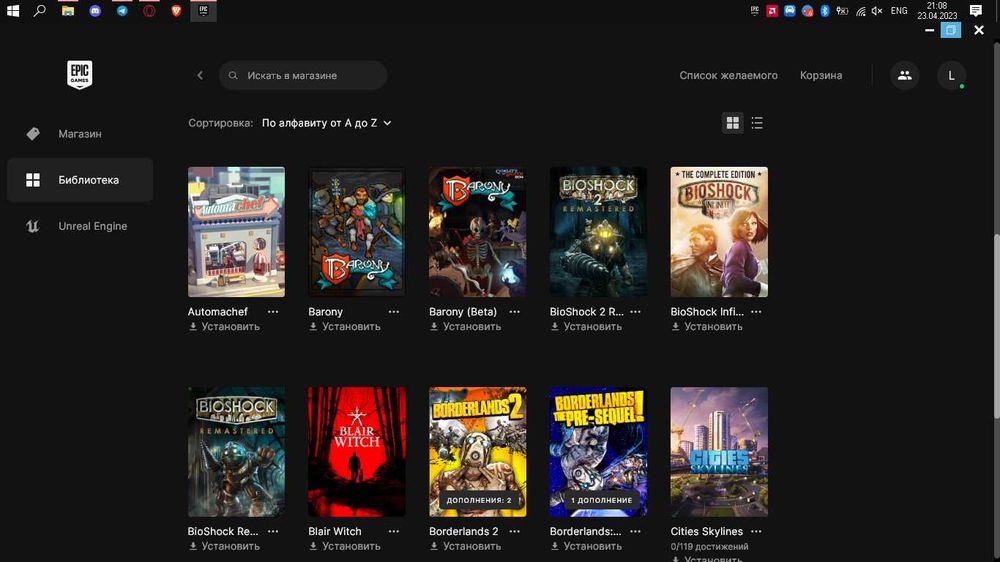The image size is (1000, 562).
Task: Open "Корзина" cart
Action: (x=821, y=75)
